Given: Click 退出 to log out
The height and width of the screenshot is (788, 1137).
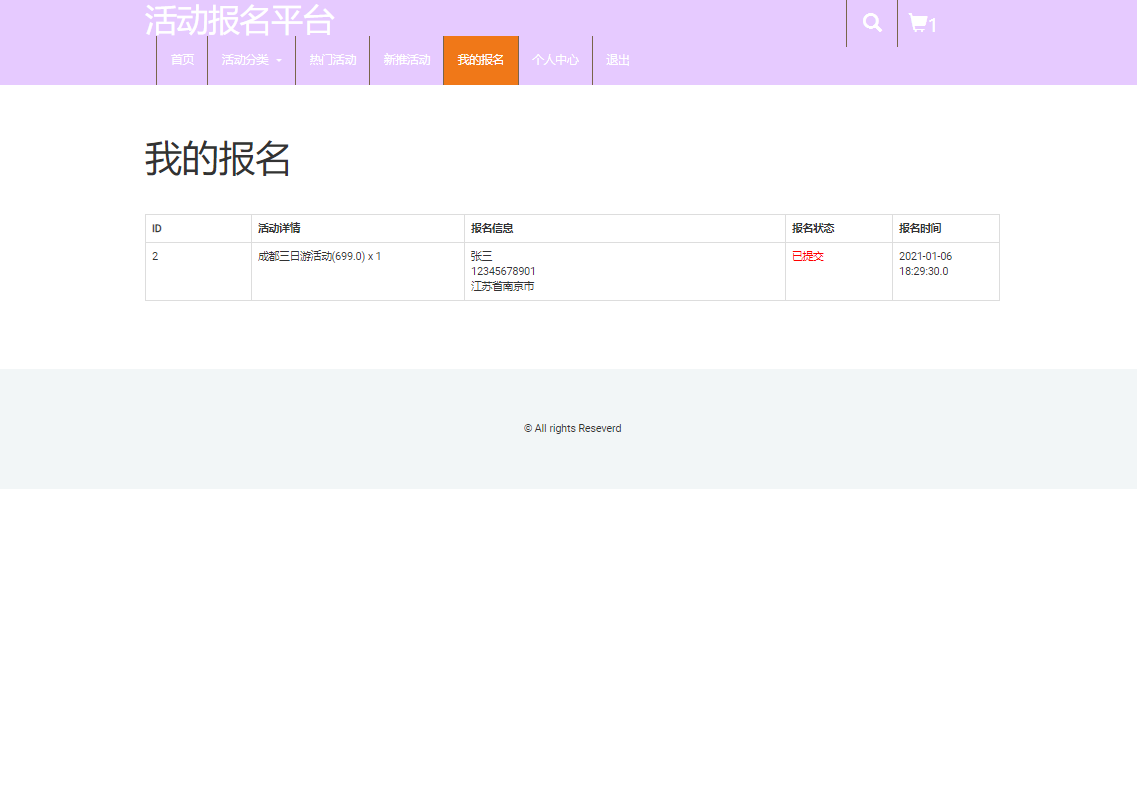Looking at the screenshot, I should pos(617,60).
